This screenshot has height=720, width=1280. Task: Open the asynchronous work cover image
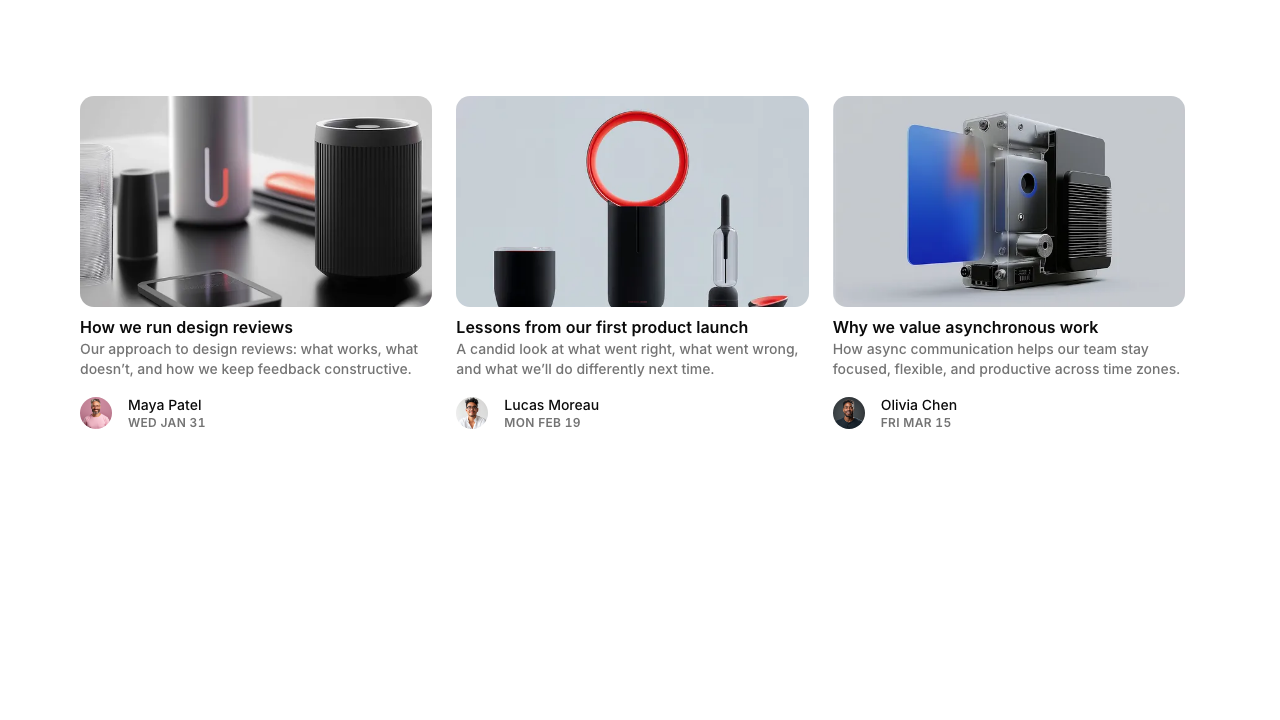click(x=1009, y=201)
